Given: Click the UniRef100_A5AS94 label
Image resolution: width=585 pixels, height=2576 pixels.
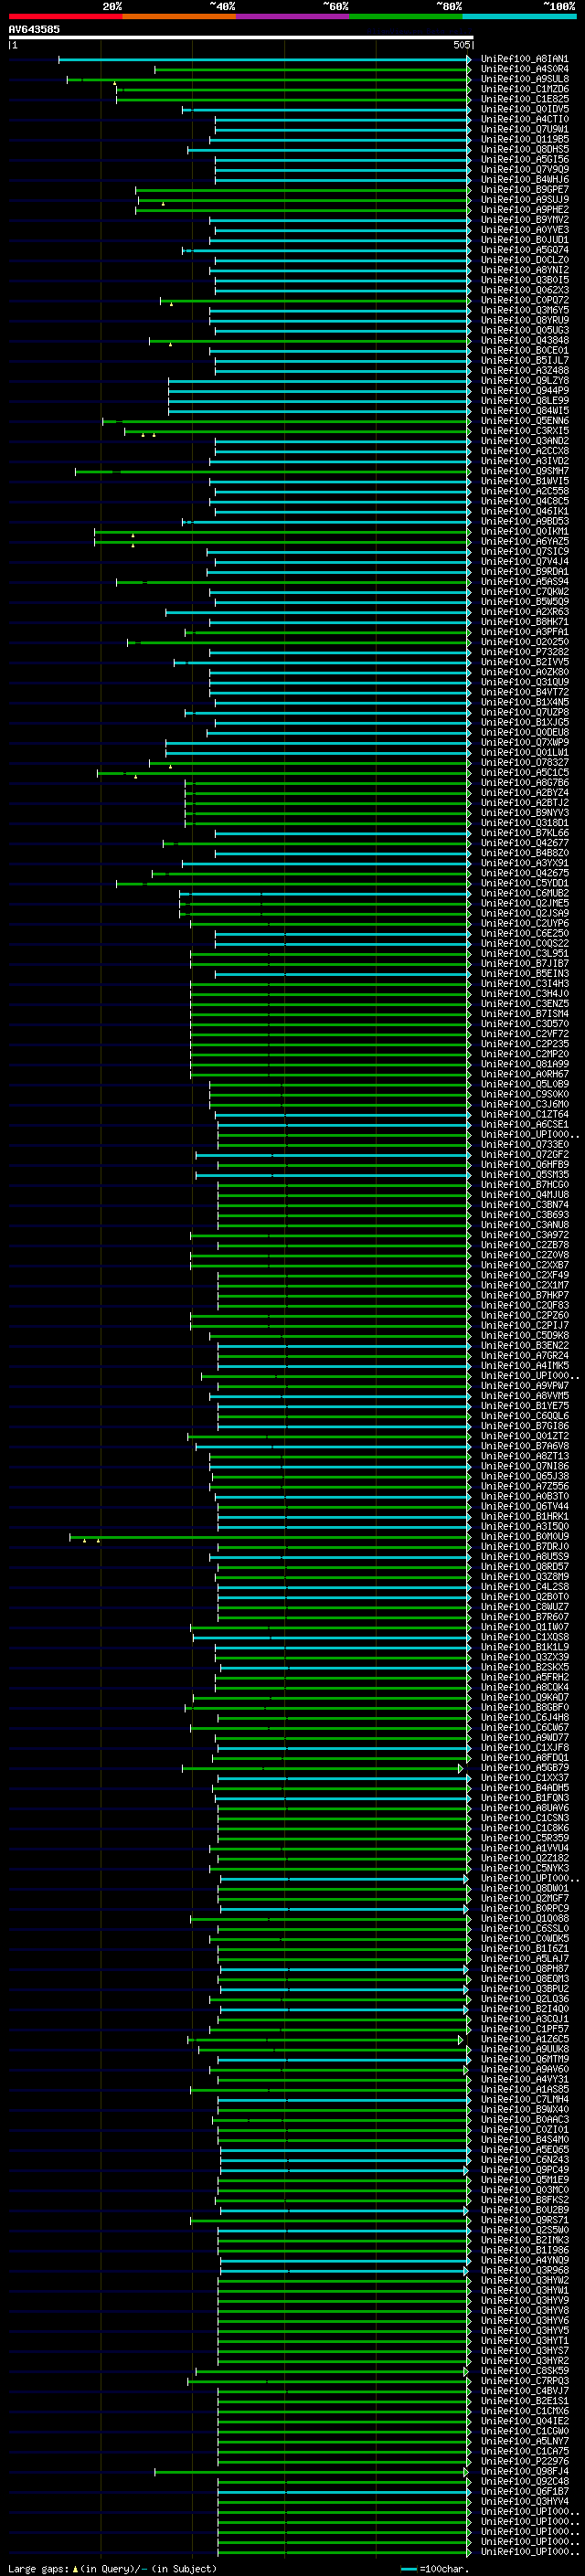Looking at the screenshot, I should pyautogui.click(x=525, y=581).
